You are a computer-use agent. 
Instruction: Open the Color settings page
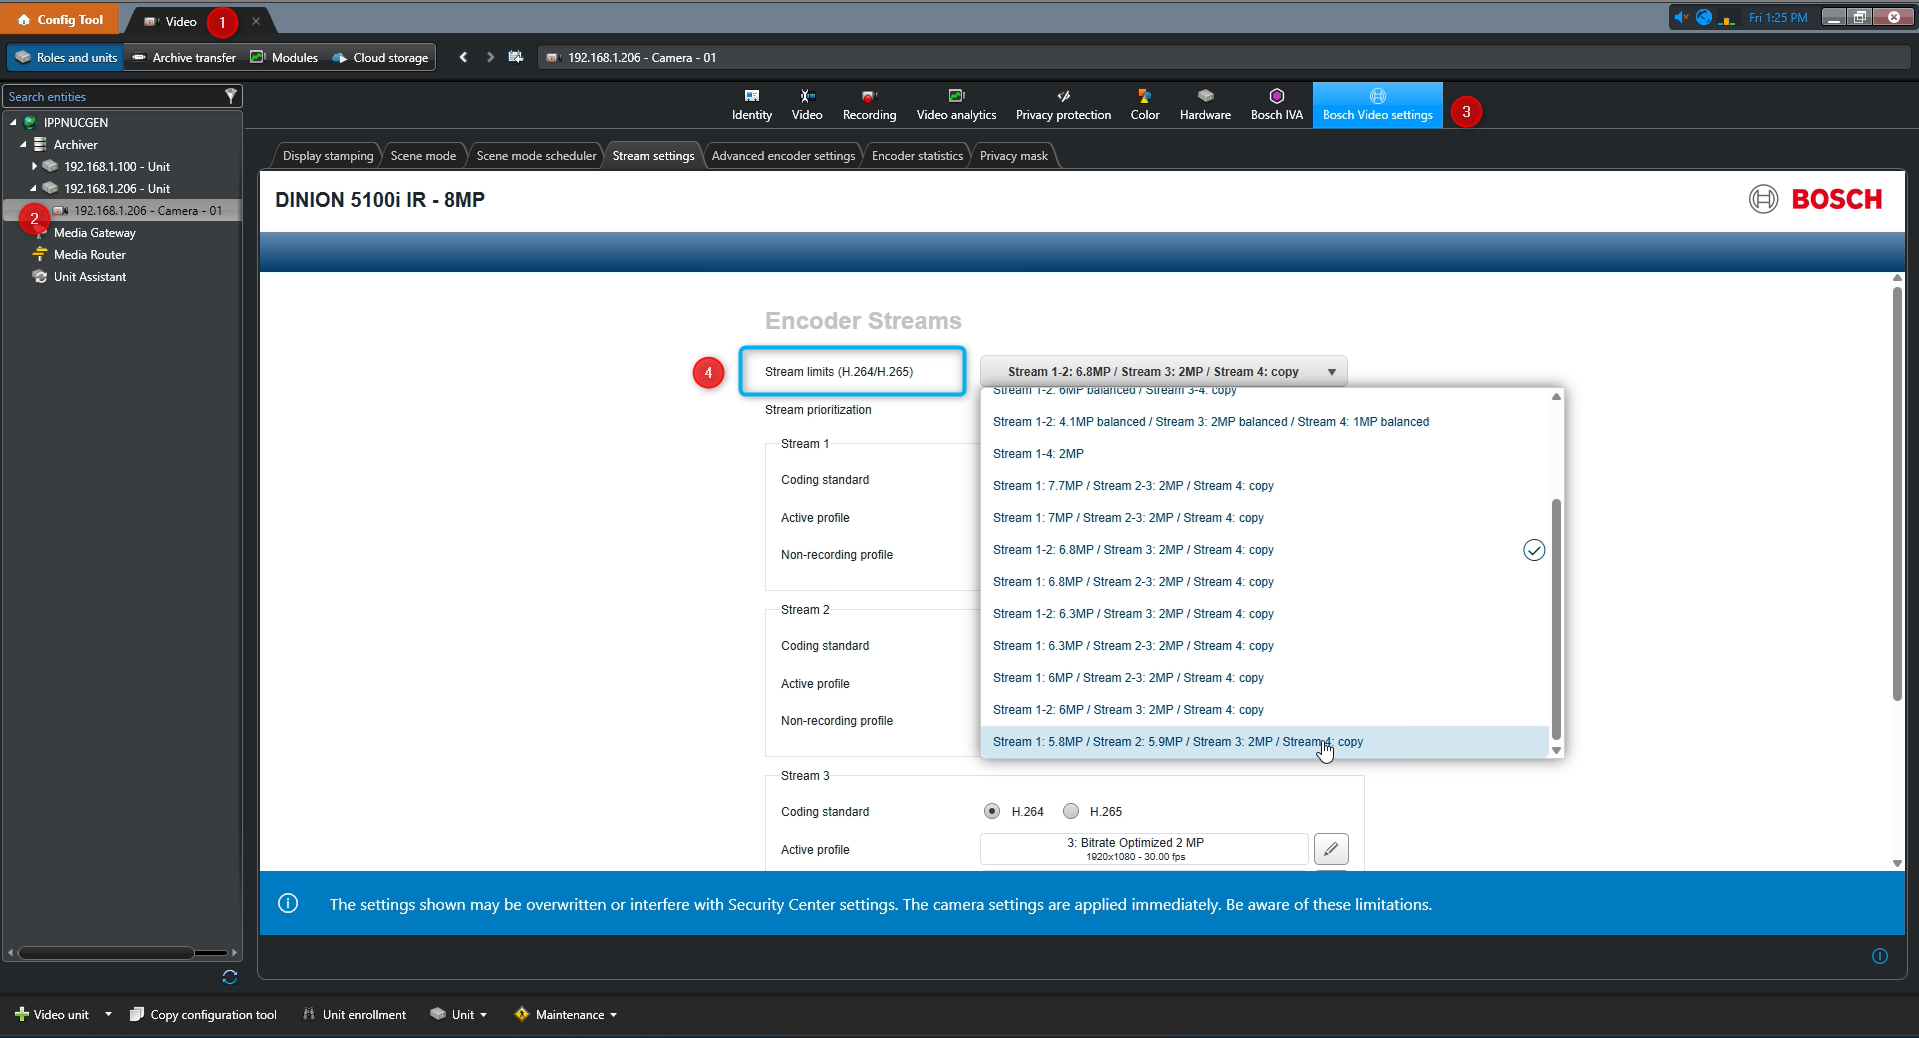pyautogui.click(x=1143, y=104)
